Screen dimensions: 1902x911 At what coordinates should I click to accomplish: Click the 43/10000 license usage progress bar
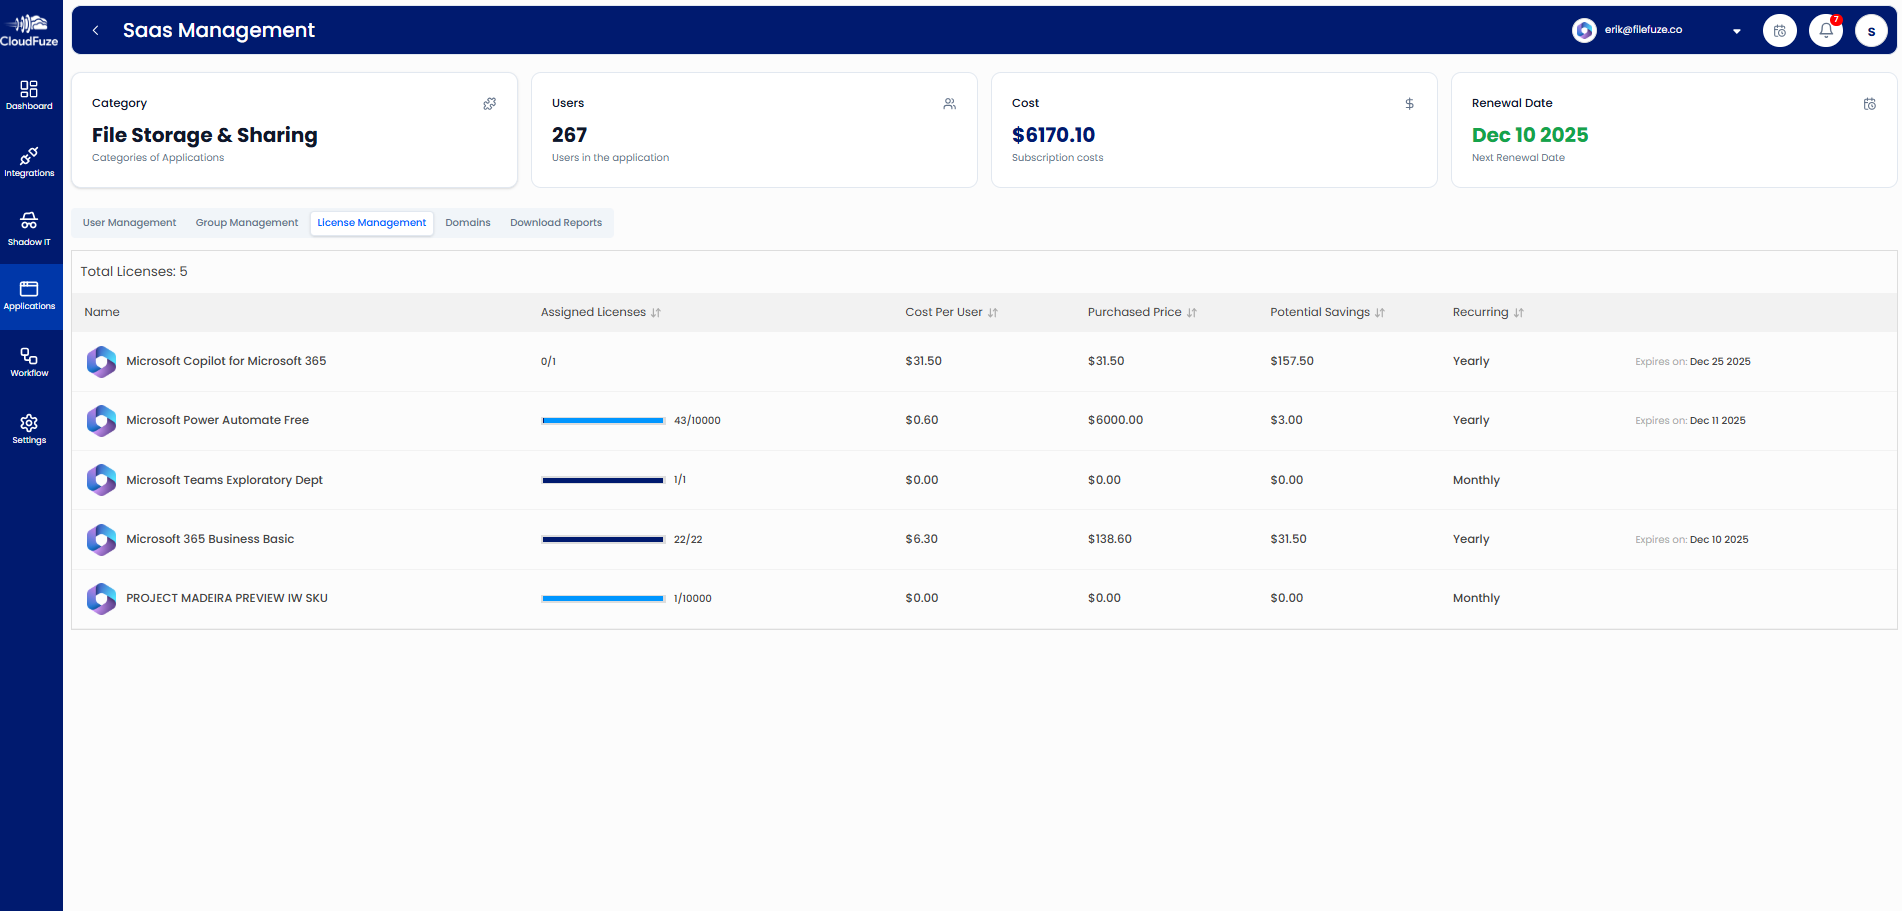pos(603,421)
